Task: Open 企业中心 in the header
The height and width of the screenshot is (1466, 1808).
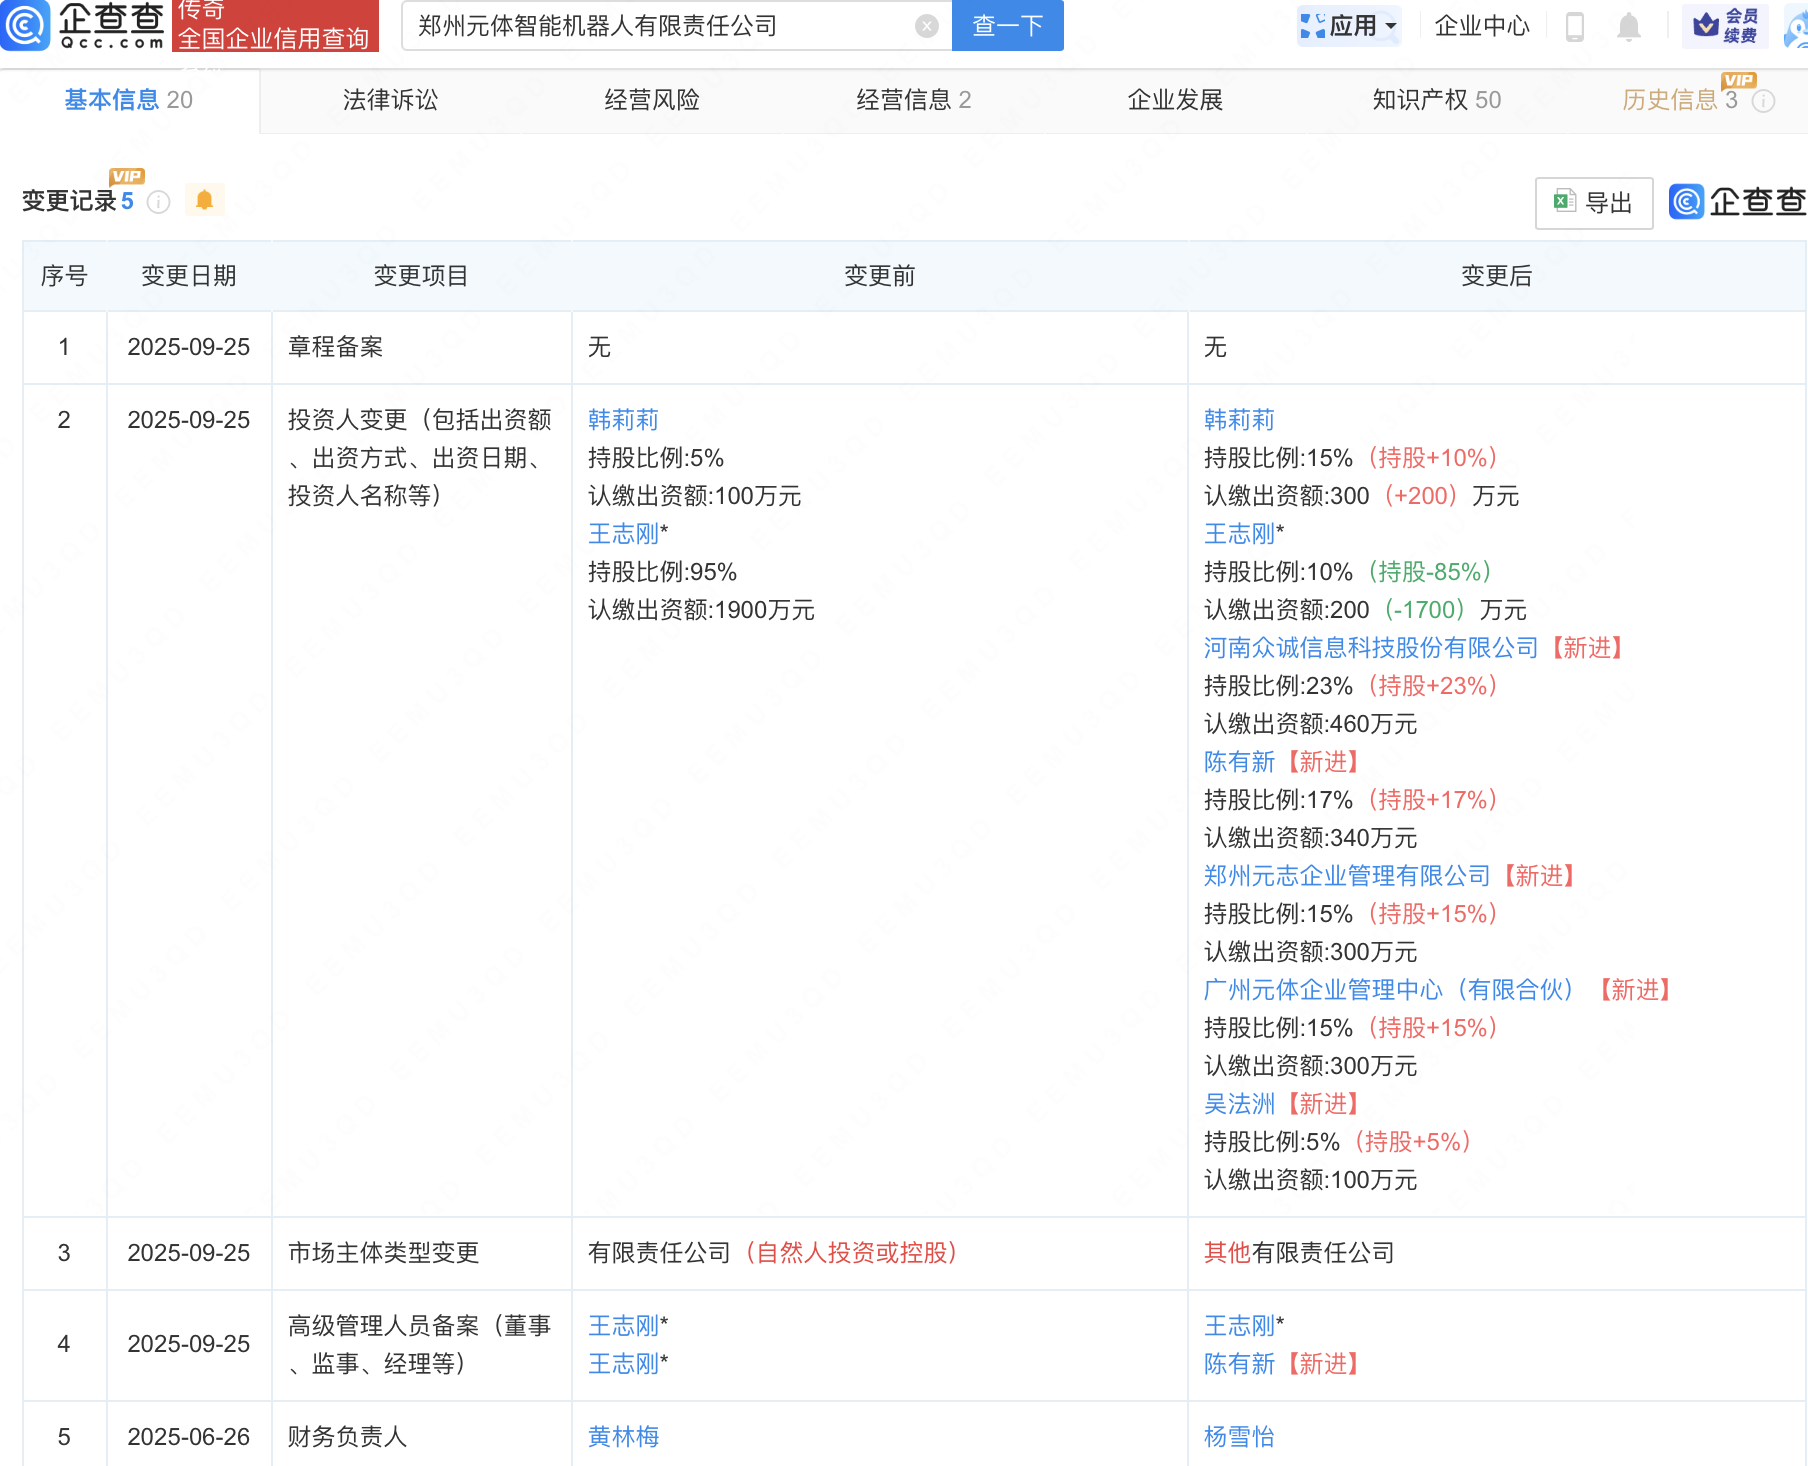Action: (1481, 26)
